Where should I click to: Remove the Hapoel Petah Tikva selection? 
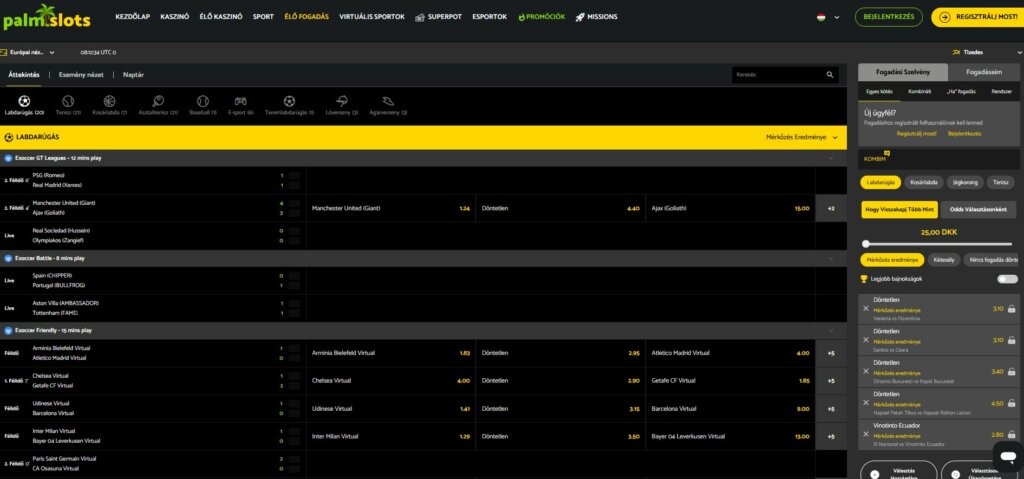[x=866, y=403]
